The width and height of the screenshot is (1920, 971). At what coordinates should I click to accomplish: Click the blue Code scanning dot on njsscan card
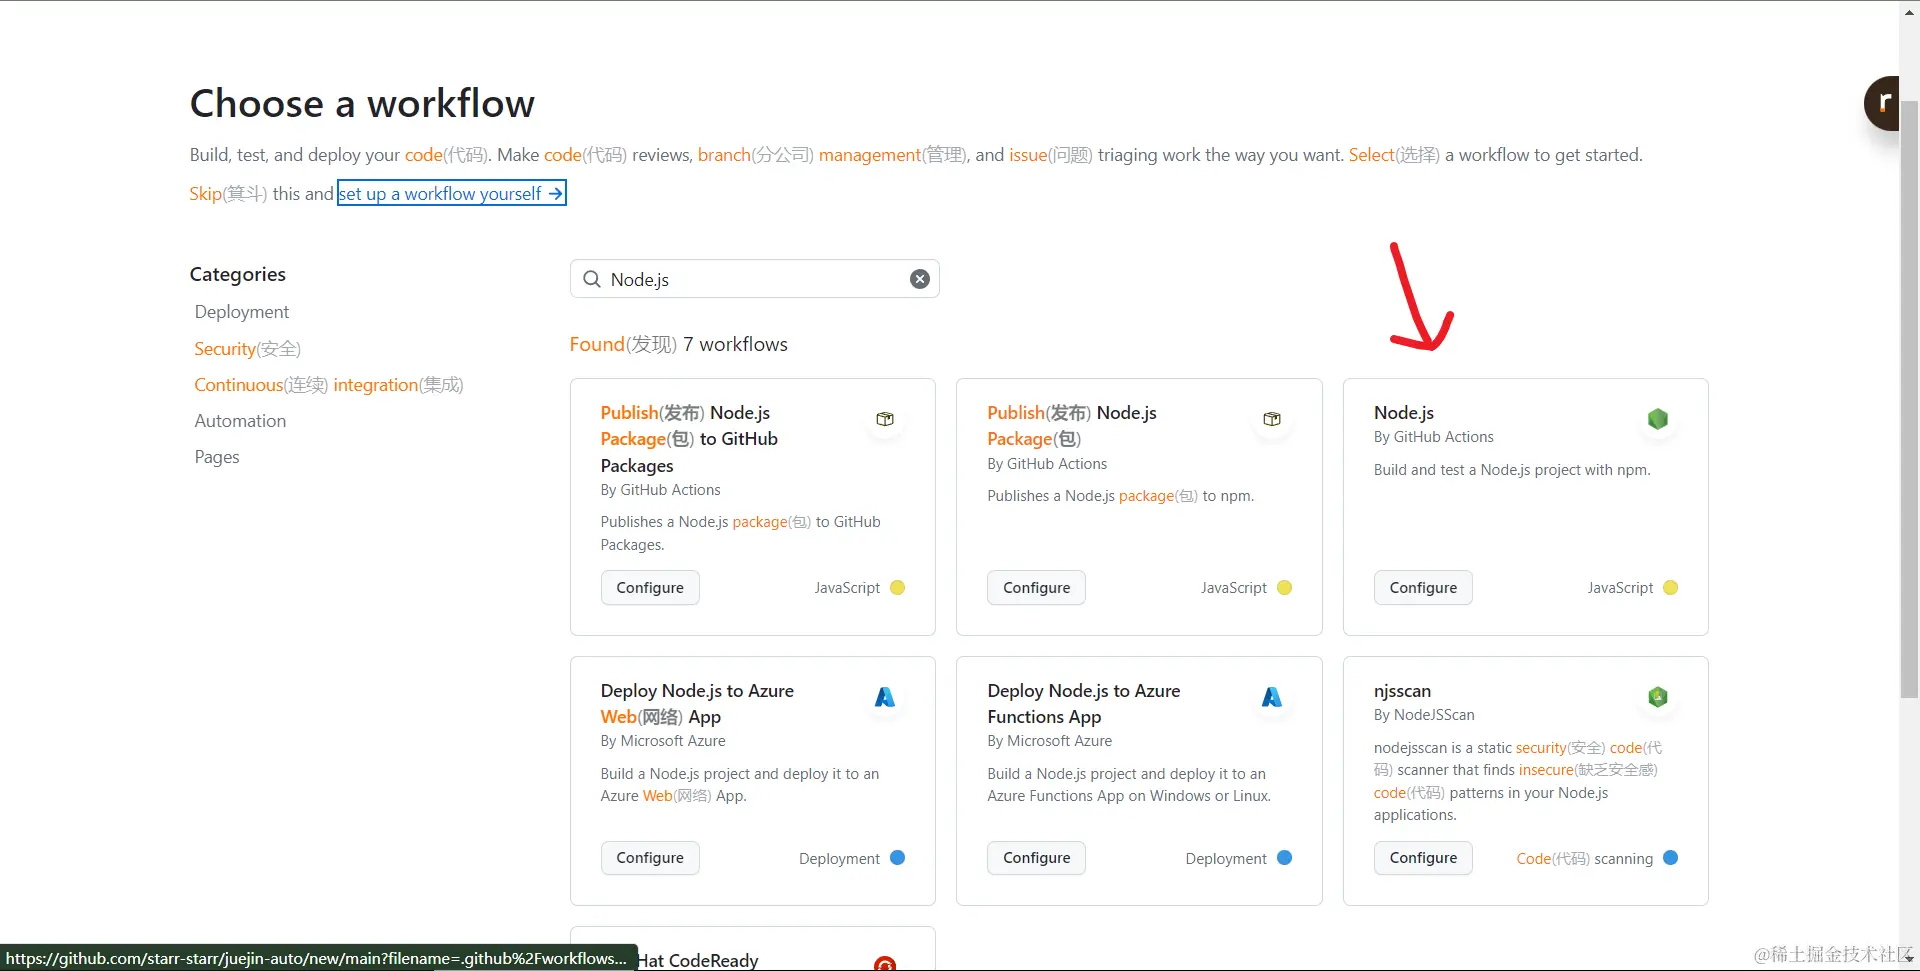pos(1670,858)
